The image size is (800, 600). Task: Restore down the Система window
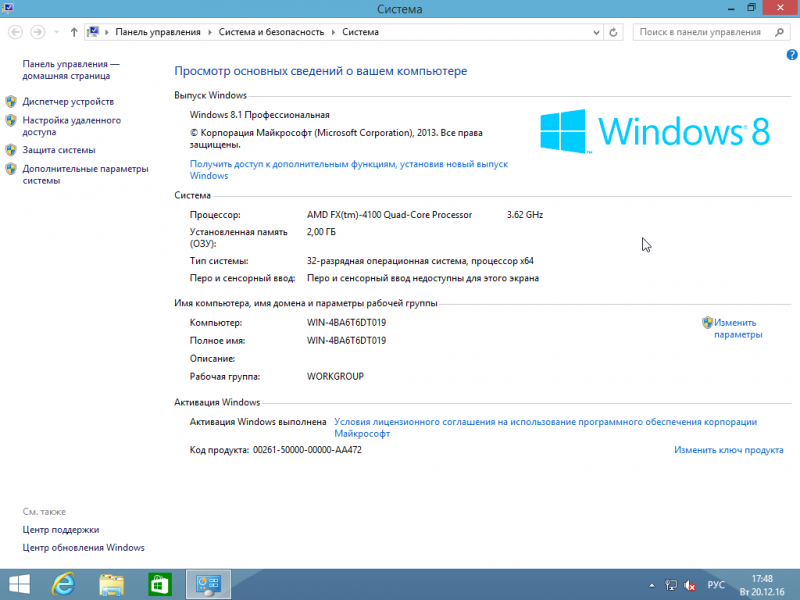point(751,8)
